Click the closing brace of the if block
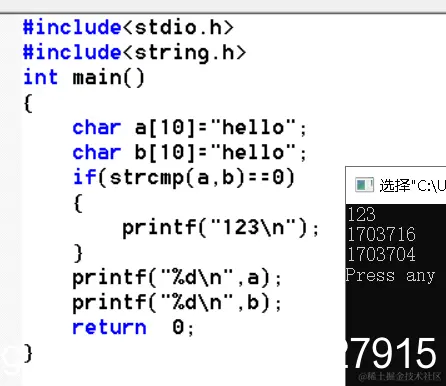 pyautogui.click(x=78, y=253)
